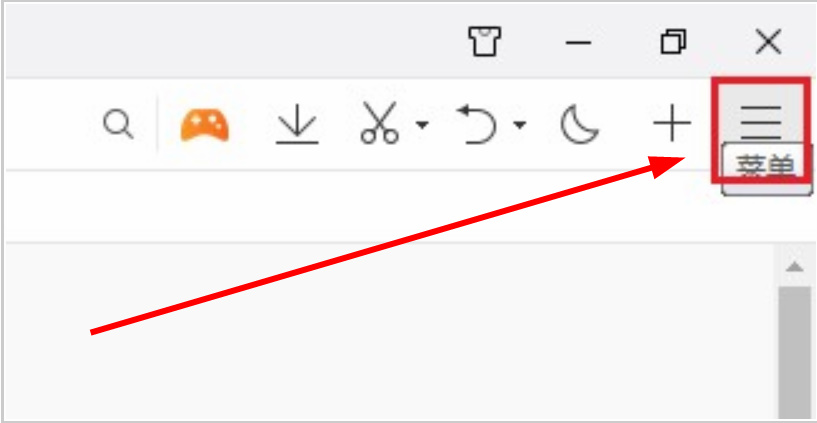Click the undo closed page arrow icon

[477, 123]
